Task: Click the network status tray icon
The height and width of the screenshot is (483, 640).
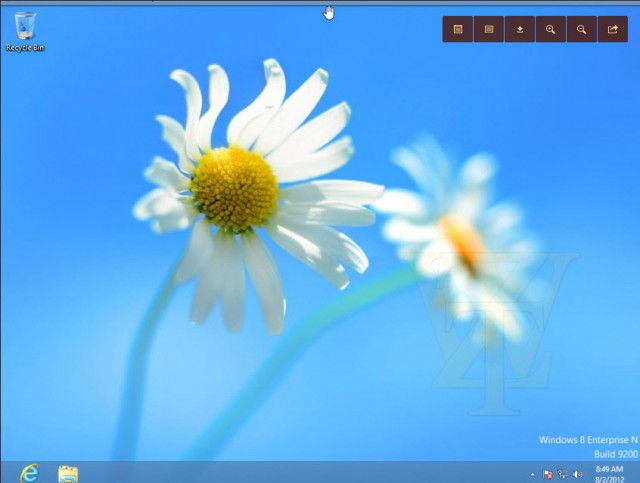Action: point(563,474)
